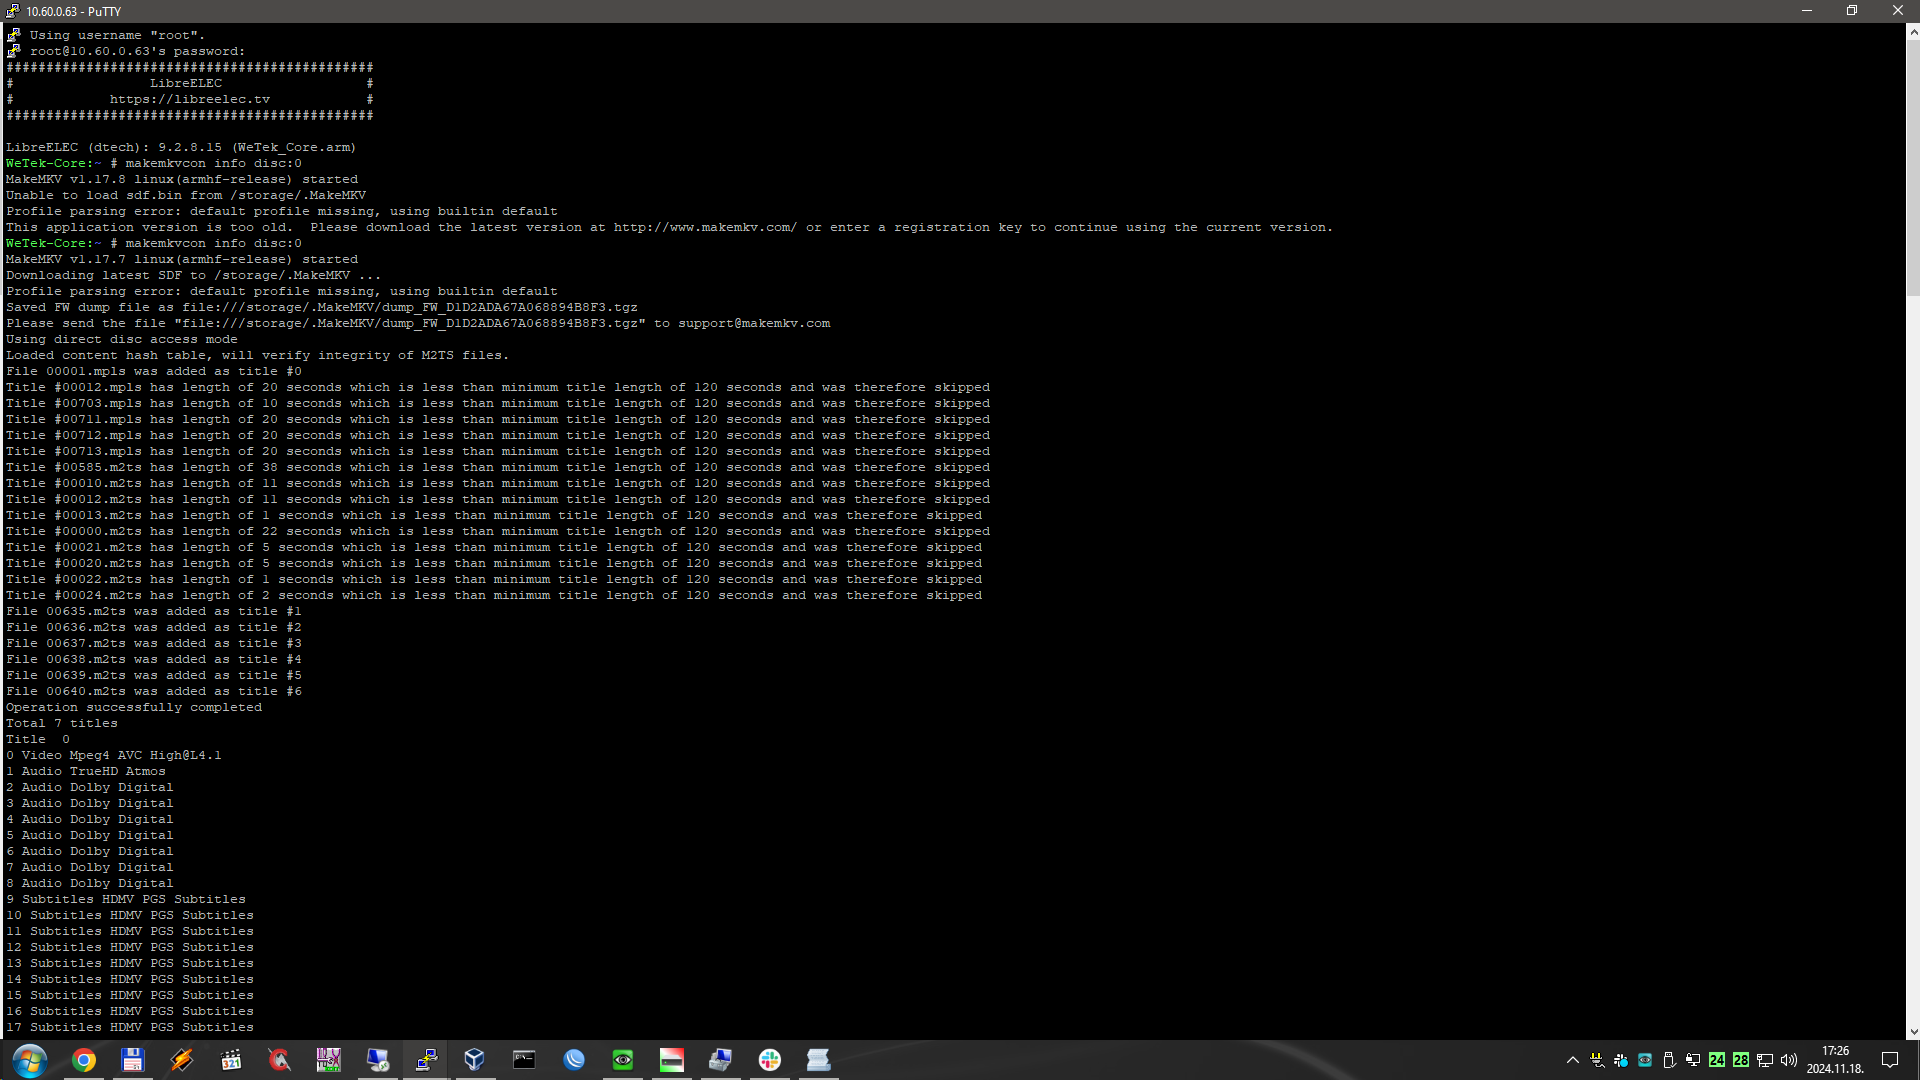Image resolution: width=1920 pixels, height=1080 pixels.
Task: Open the red CCleaner-style taskbar icon
Action: click(279, 1060)
